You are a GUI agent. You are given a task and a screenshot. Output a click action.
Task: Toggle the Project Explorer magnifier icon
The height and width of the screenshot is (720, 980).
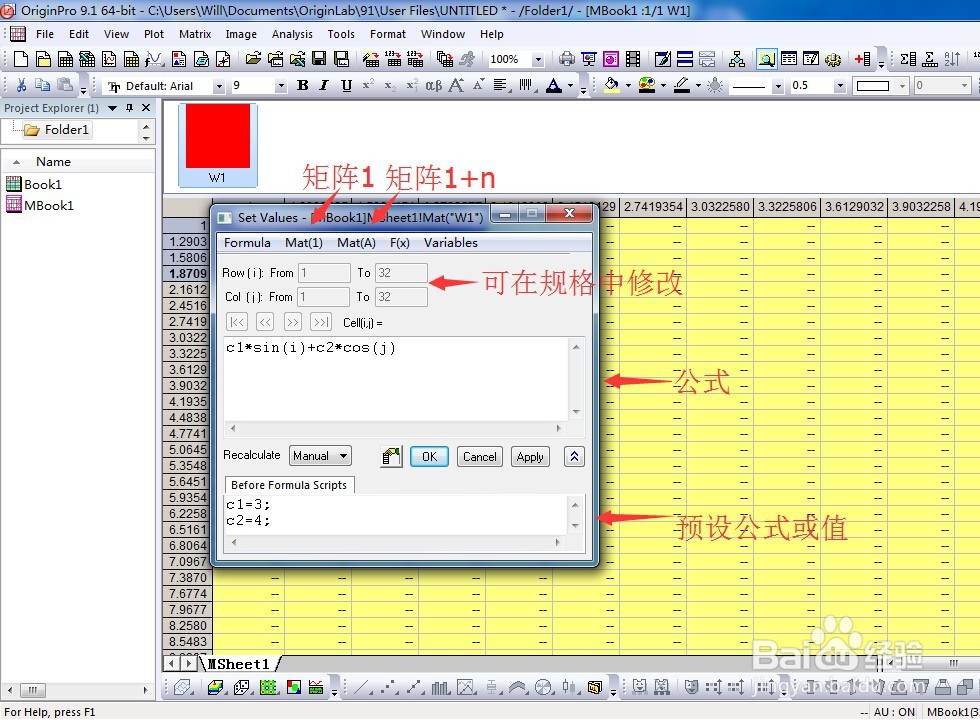pyautogui.click(x=766, y=59)
